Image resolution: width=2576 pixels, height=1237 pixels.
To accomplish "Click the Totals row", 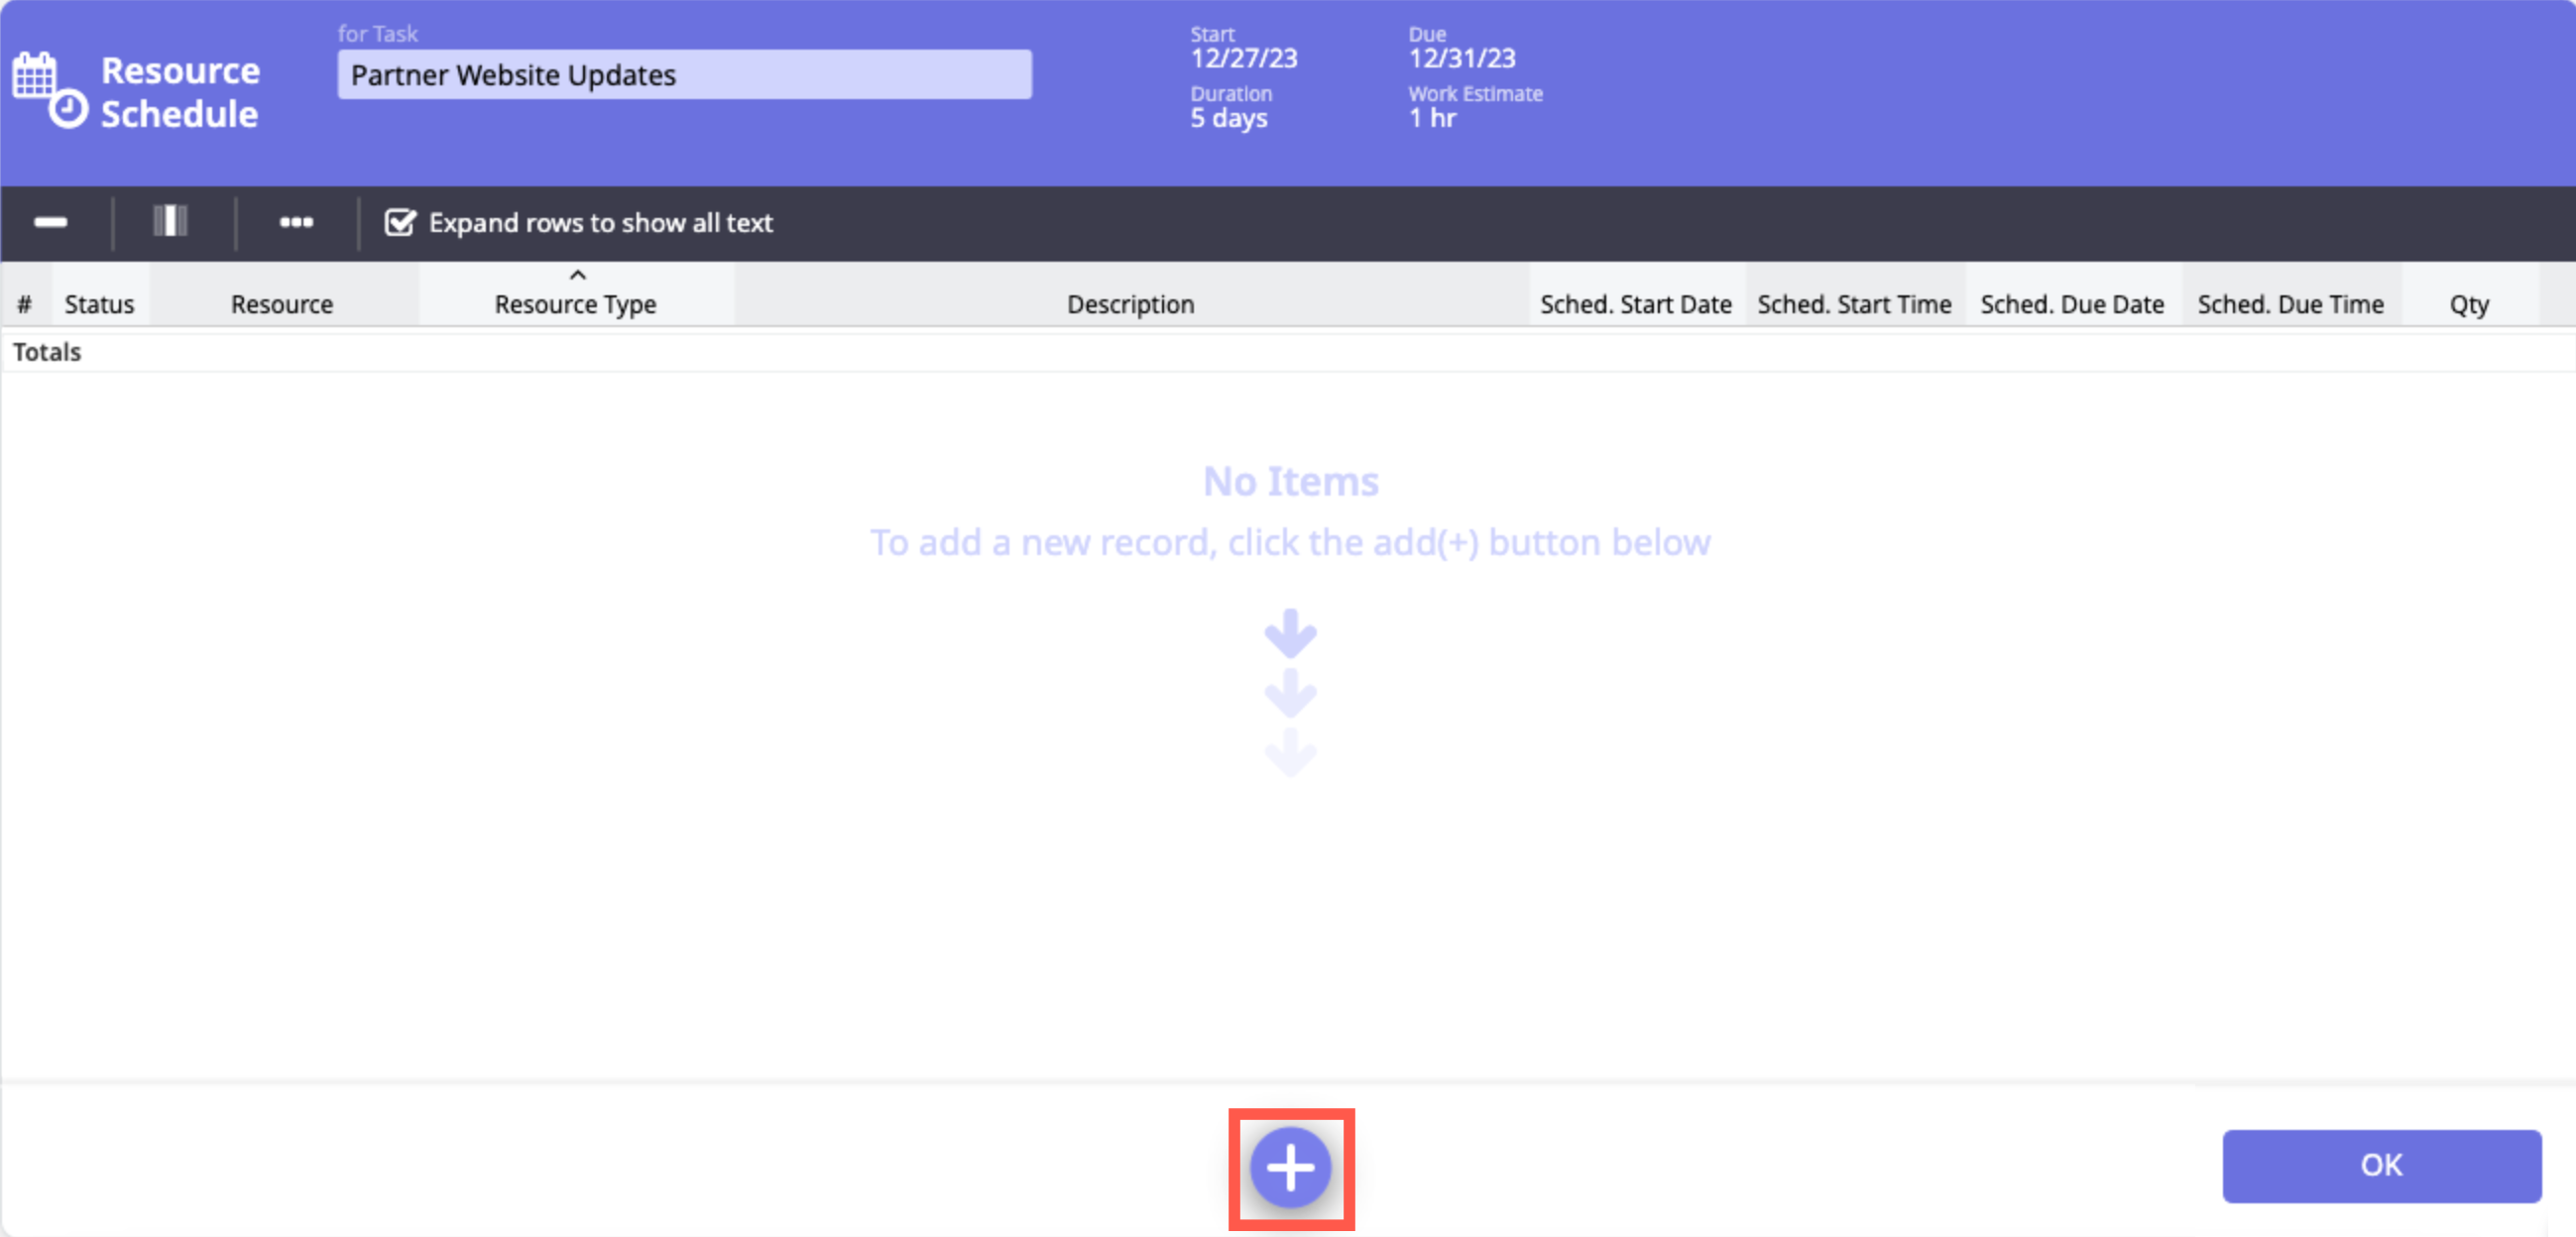I will click(47, 352).
